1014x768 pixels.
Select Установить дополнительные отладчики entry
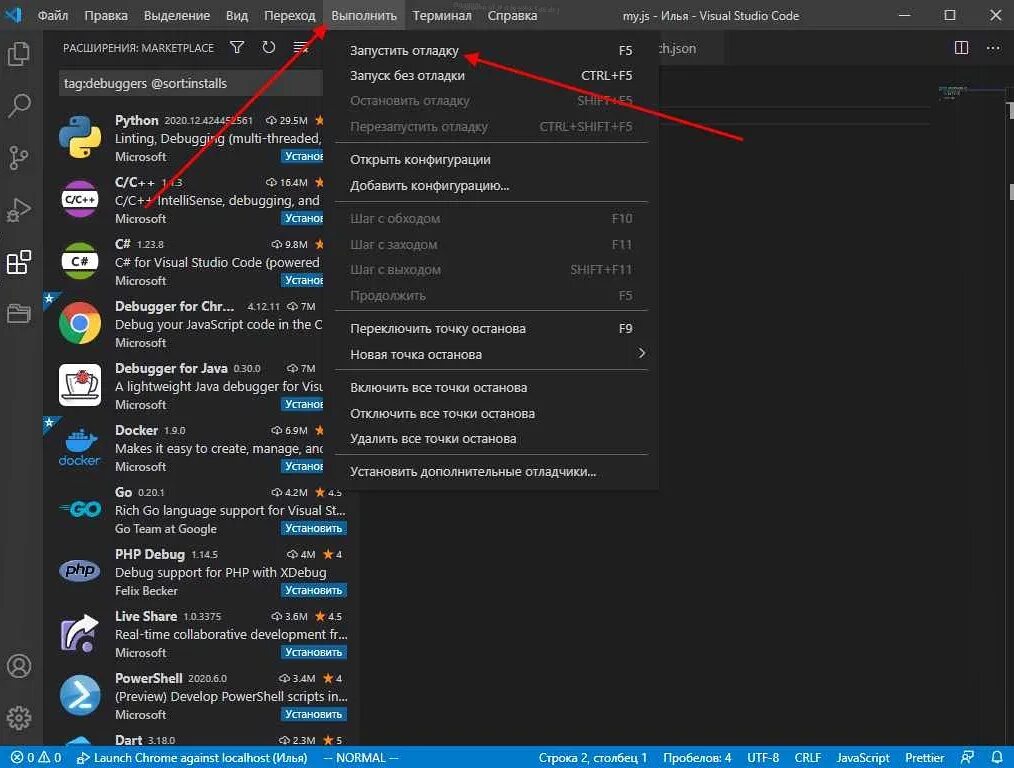(x=491, y=471)
